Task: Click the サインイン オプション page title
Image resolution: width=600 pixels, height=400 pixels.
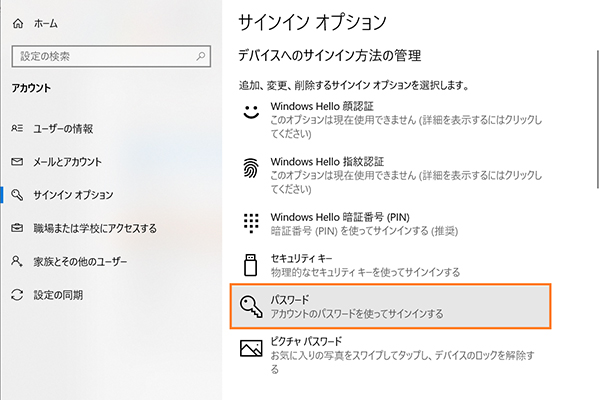Action: pyautogui.click(x=312, y=23)
